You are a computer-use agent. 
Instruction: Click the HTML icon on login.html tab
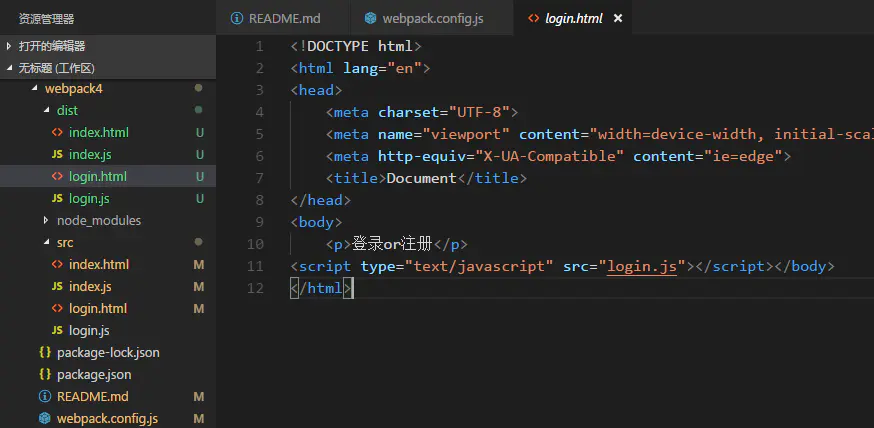[x=533, y=18]
